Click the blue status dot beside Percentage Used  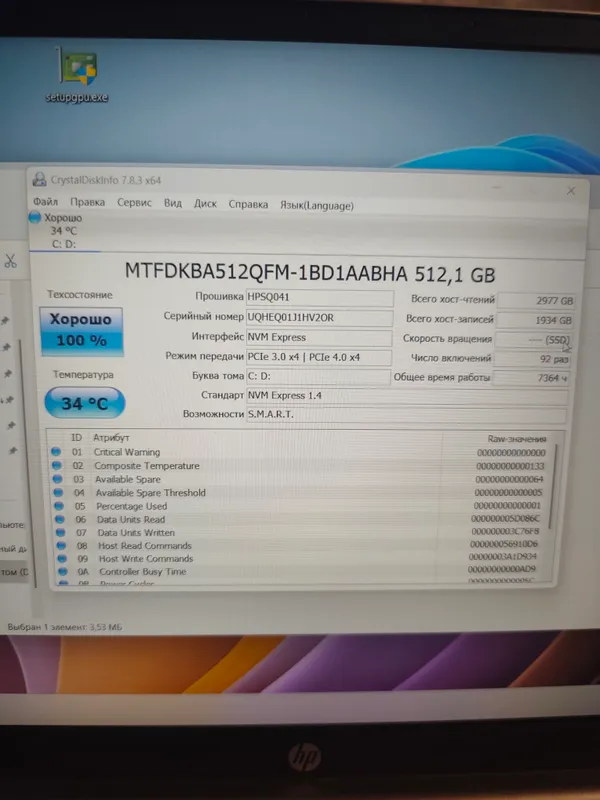(59, 506)
